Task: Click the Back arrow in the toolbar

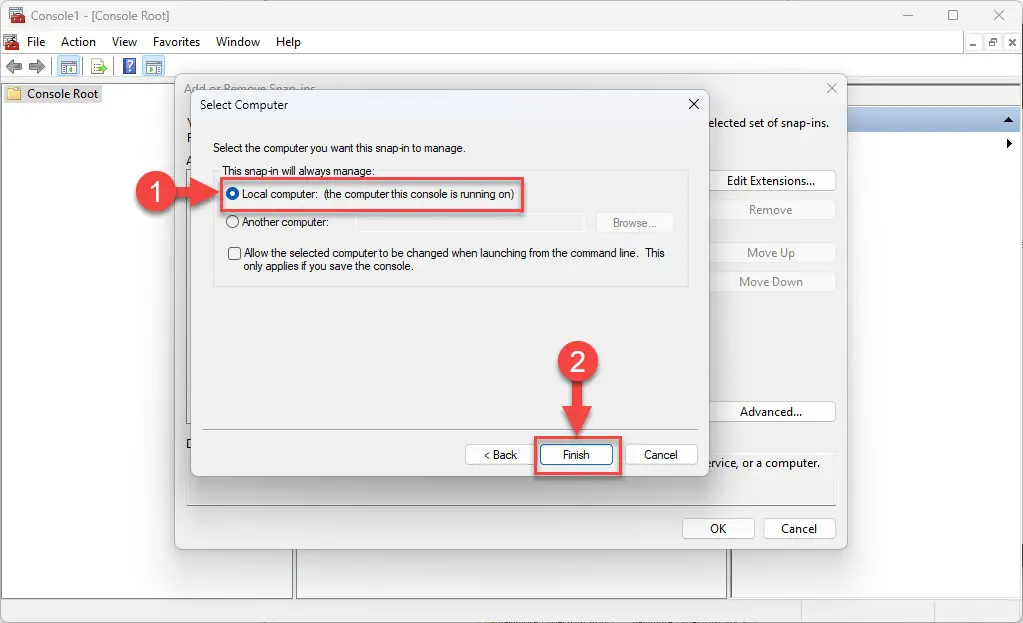Action: [14, 67]
